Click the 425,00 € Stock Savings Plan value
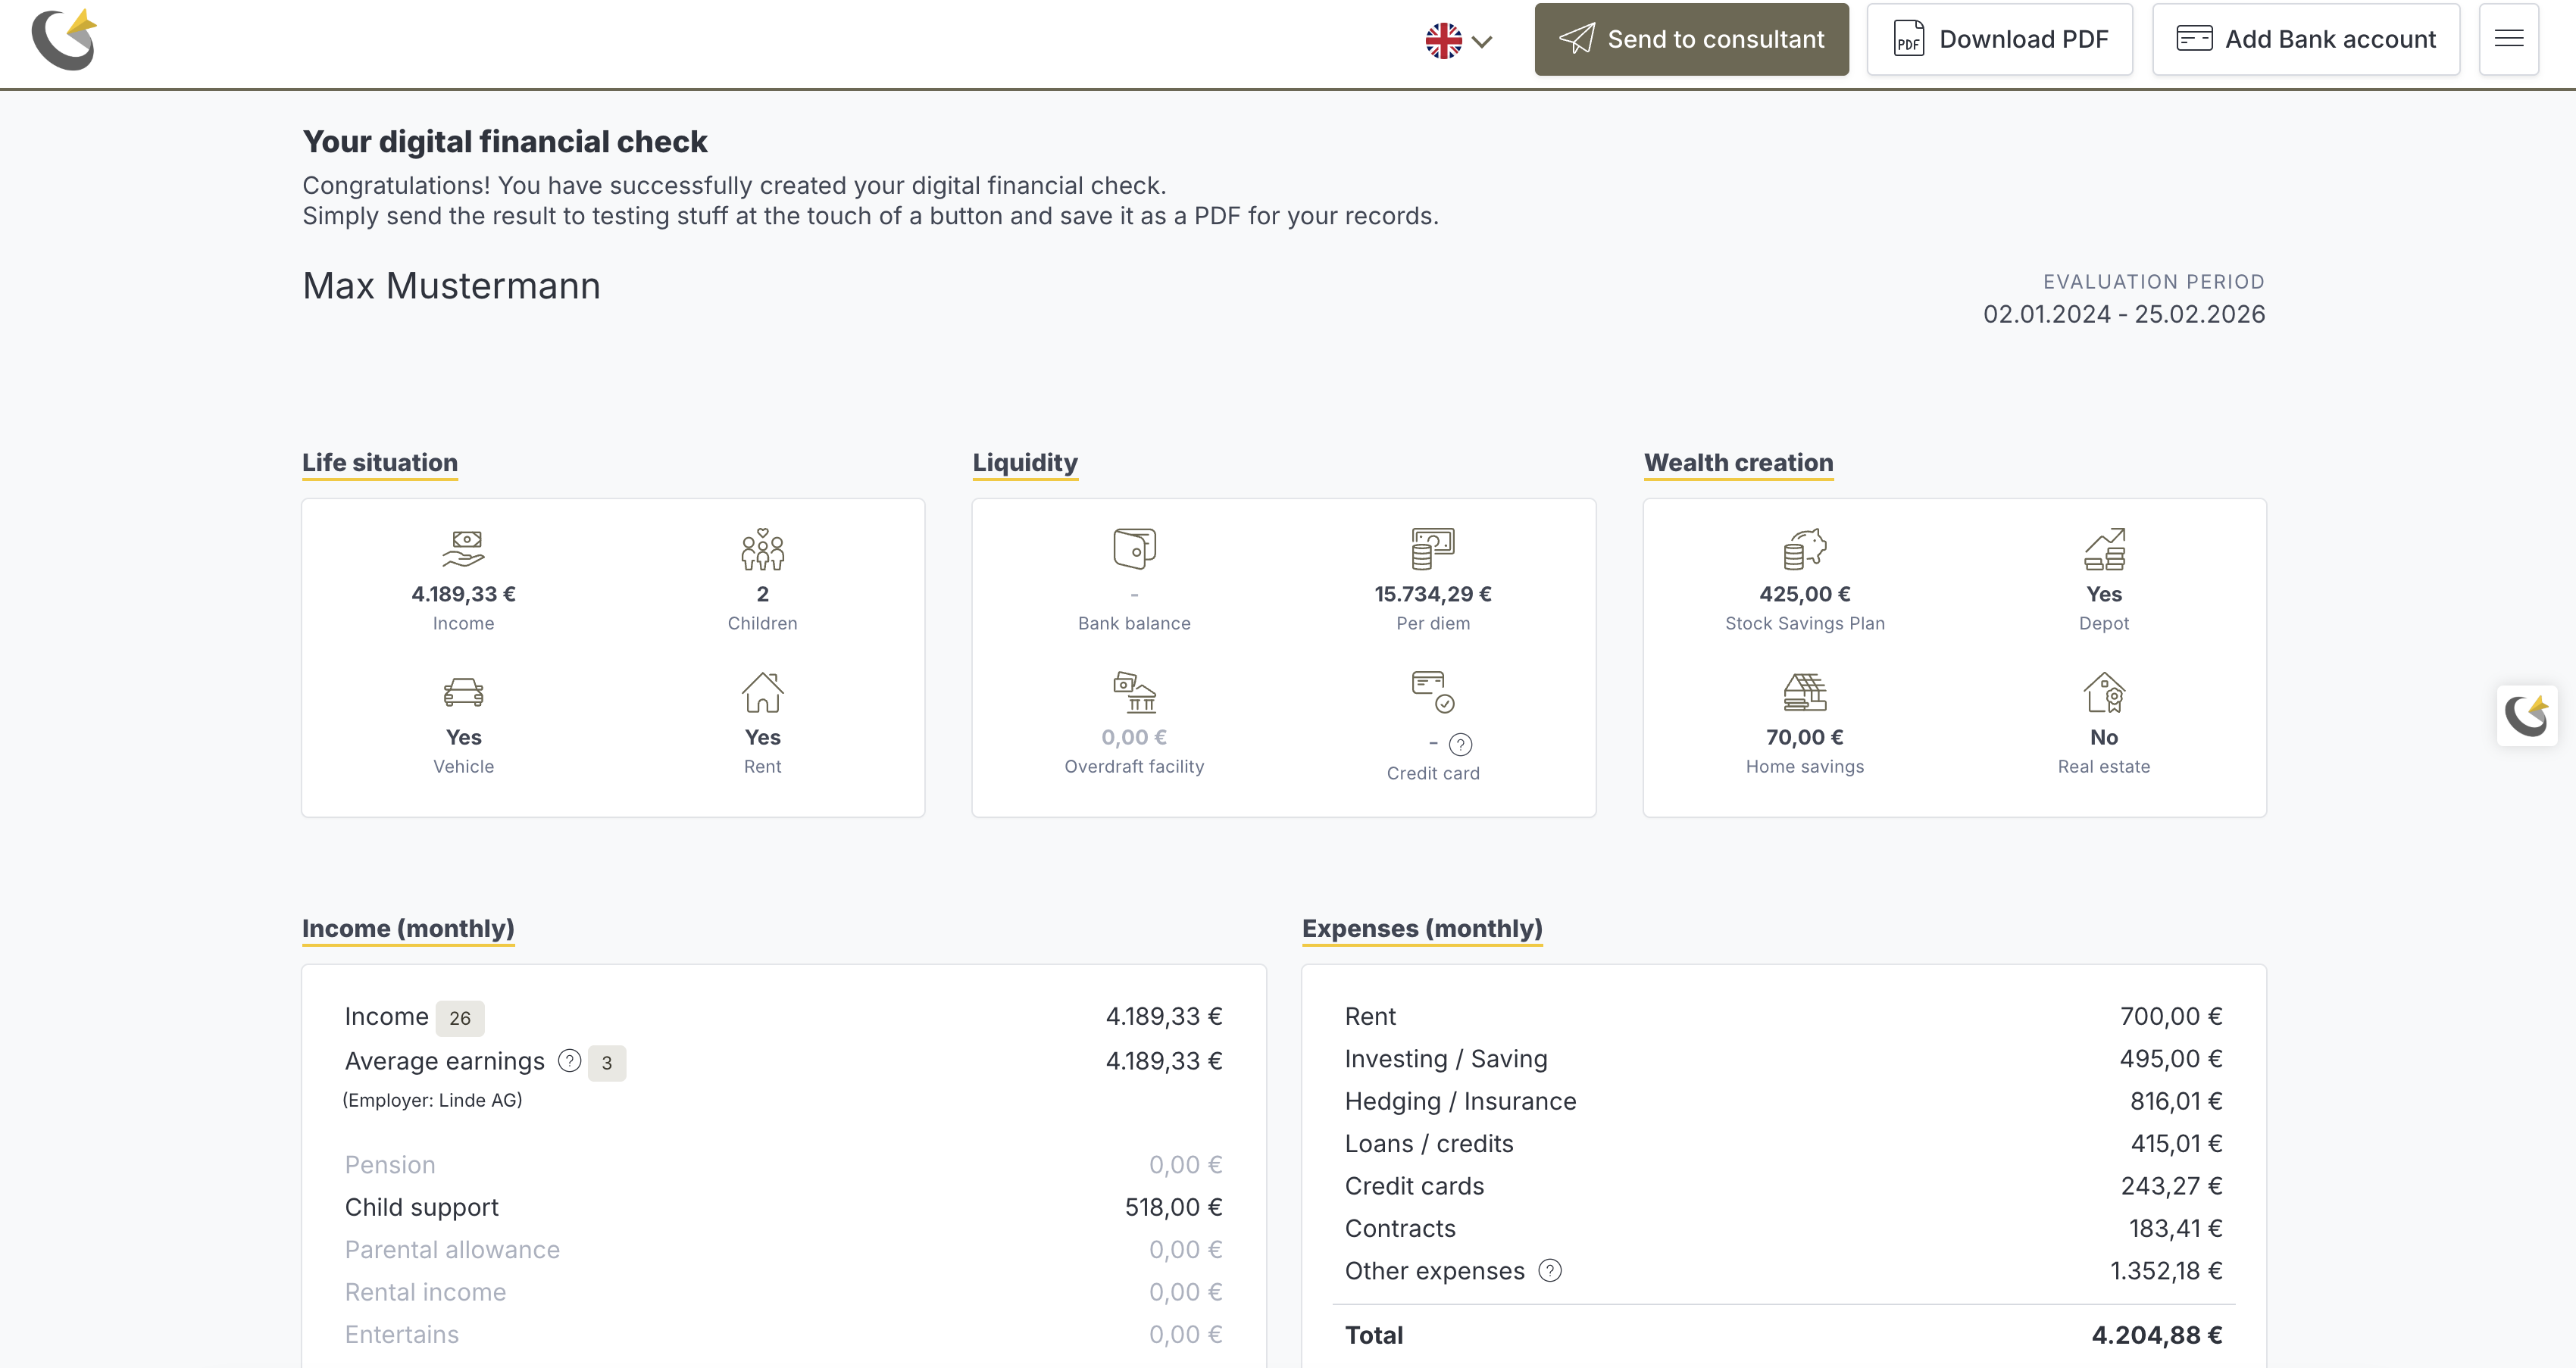This screenshot has width=2576, height=1368. (1804, 594)
